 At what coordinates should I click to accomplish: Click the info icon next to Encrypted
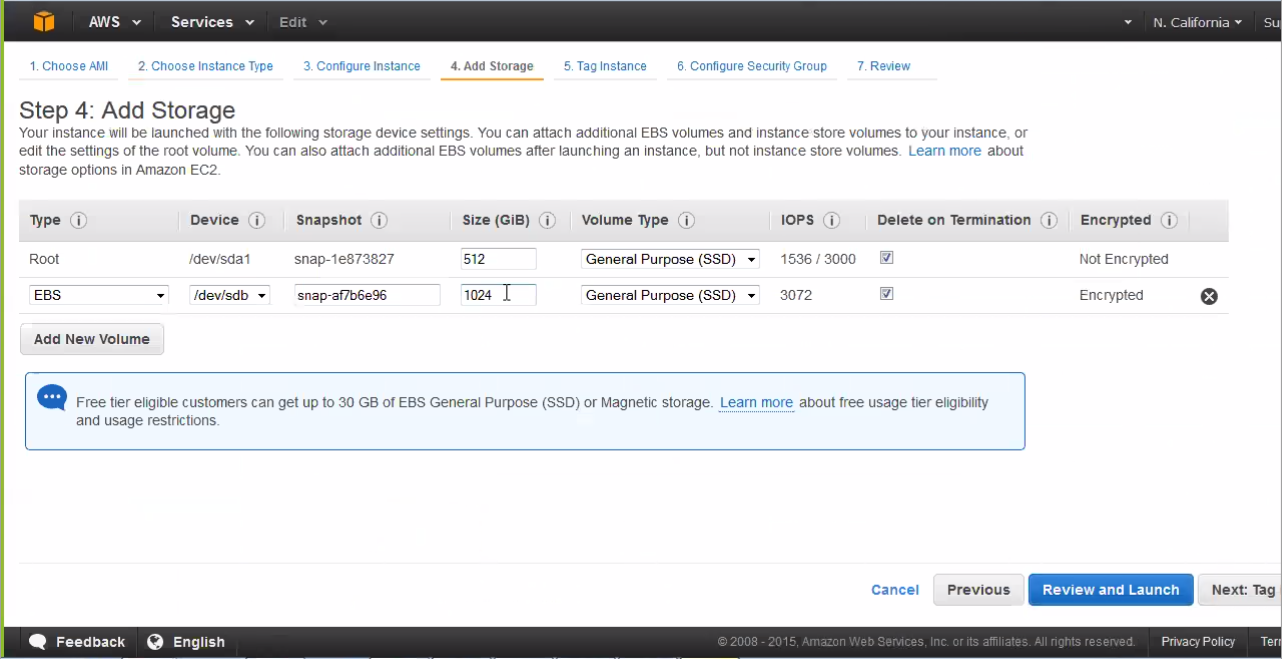[1168, 221]
